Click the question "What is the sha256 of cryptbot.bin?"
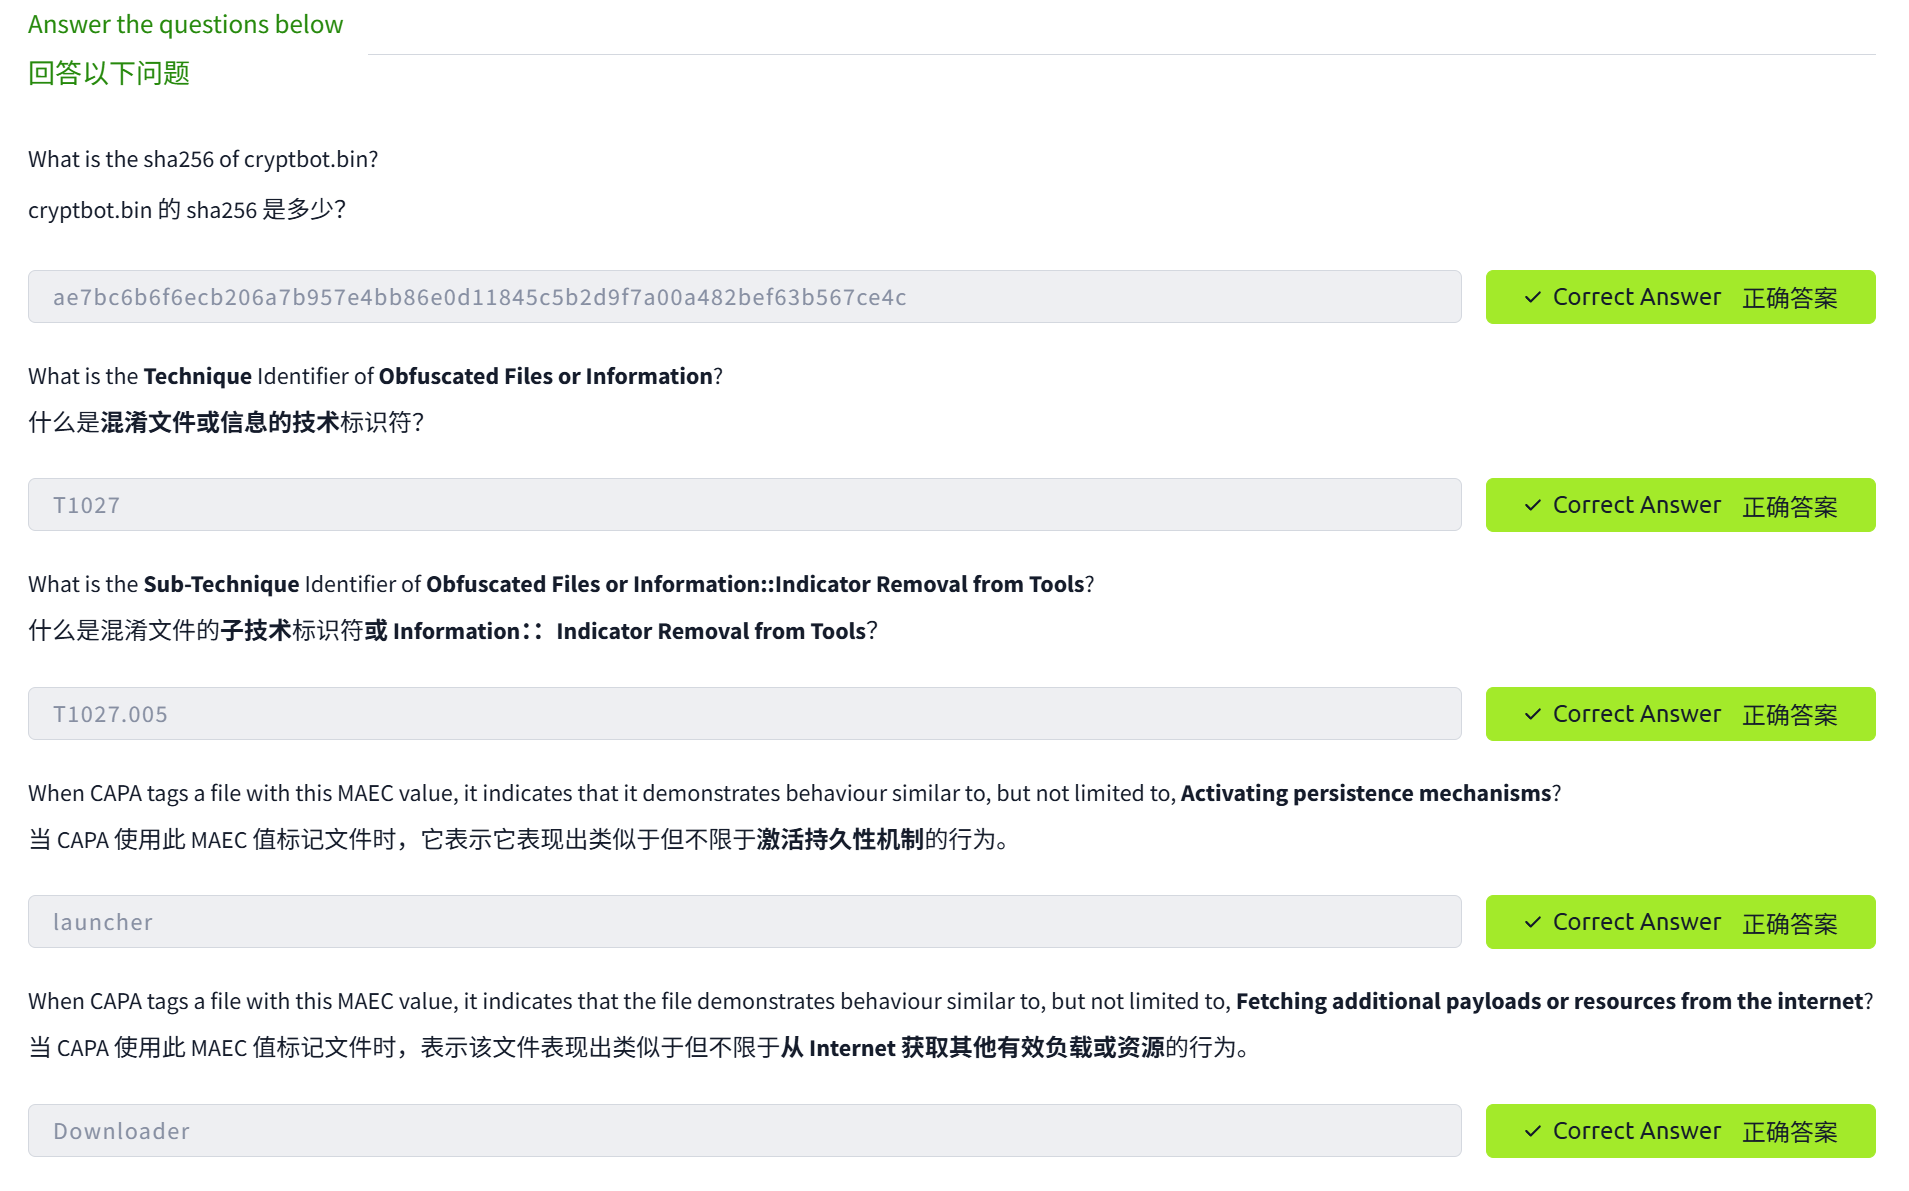 point(203,159)
